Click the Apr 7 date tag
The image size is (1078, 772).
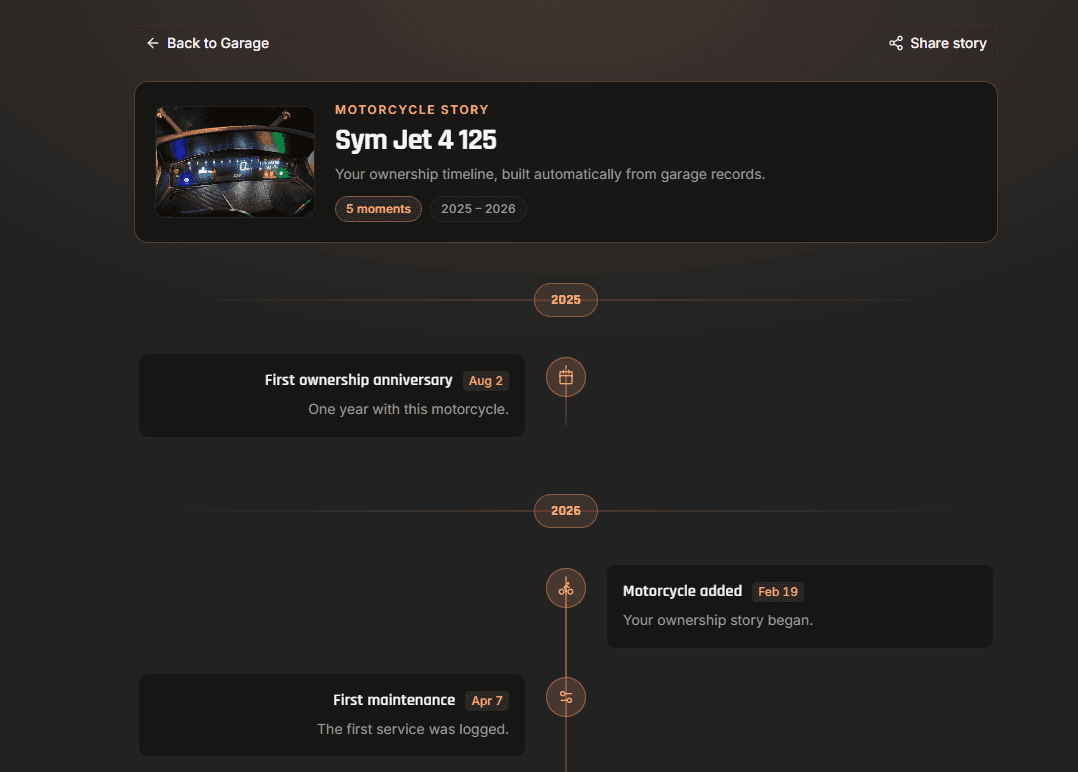(x=487, y=701)
